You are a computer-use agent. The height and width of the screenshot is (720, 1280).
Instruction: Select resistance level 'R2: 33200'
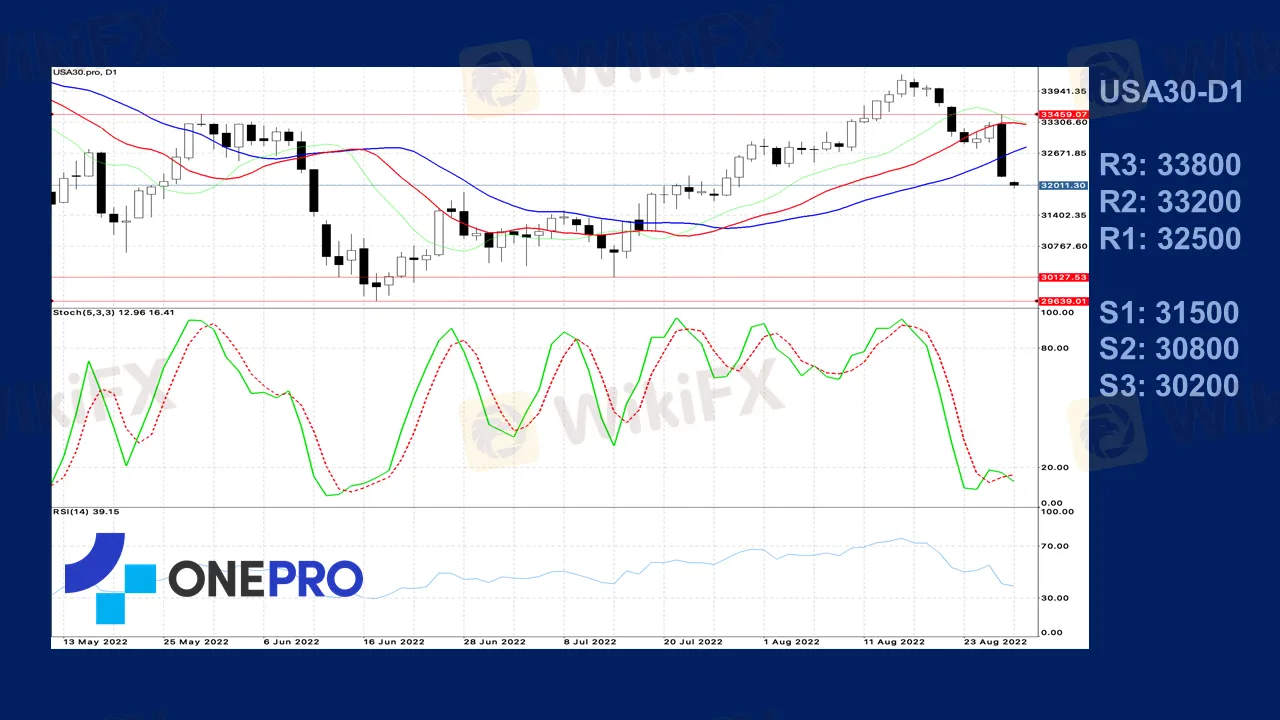point(1170,202)
